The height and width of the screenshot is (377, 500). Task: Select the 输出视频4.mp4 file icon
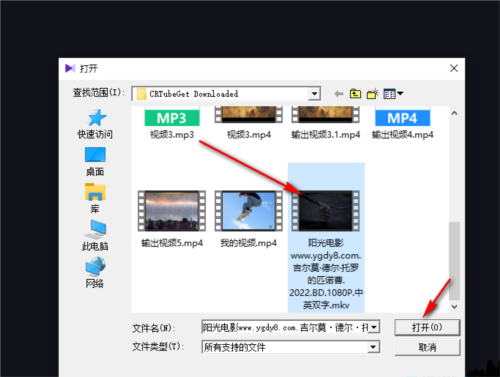pyautogui.click(x=403, y=116)
